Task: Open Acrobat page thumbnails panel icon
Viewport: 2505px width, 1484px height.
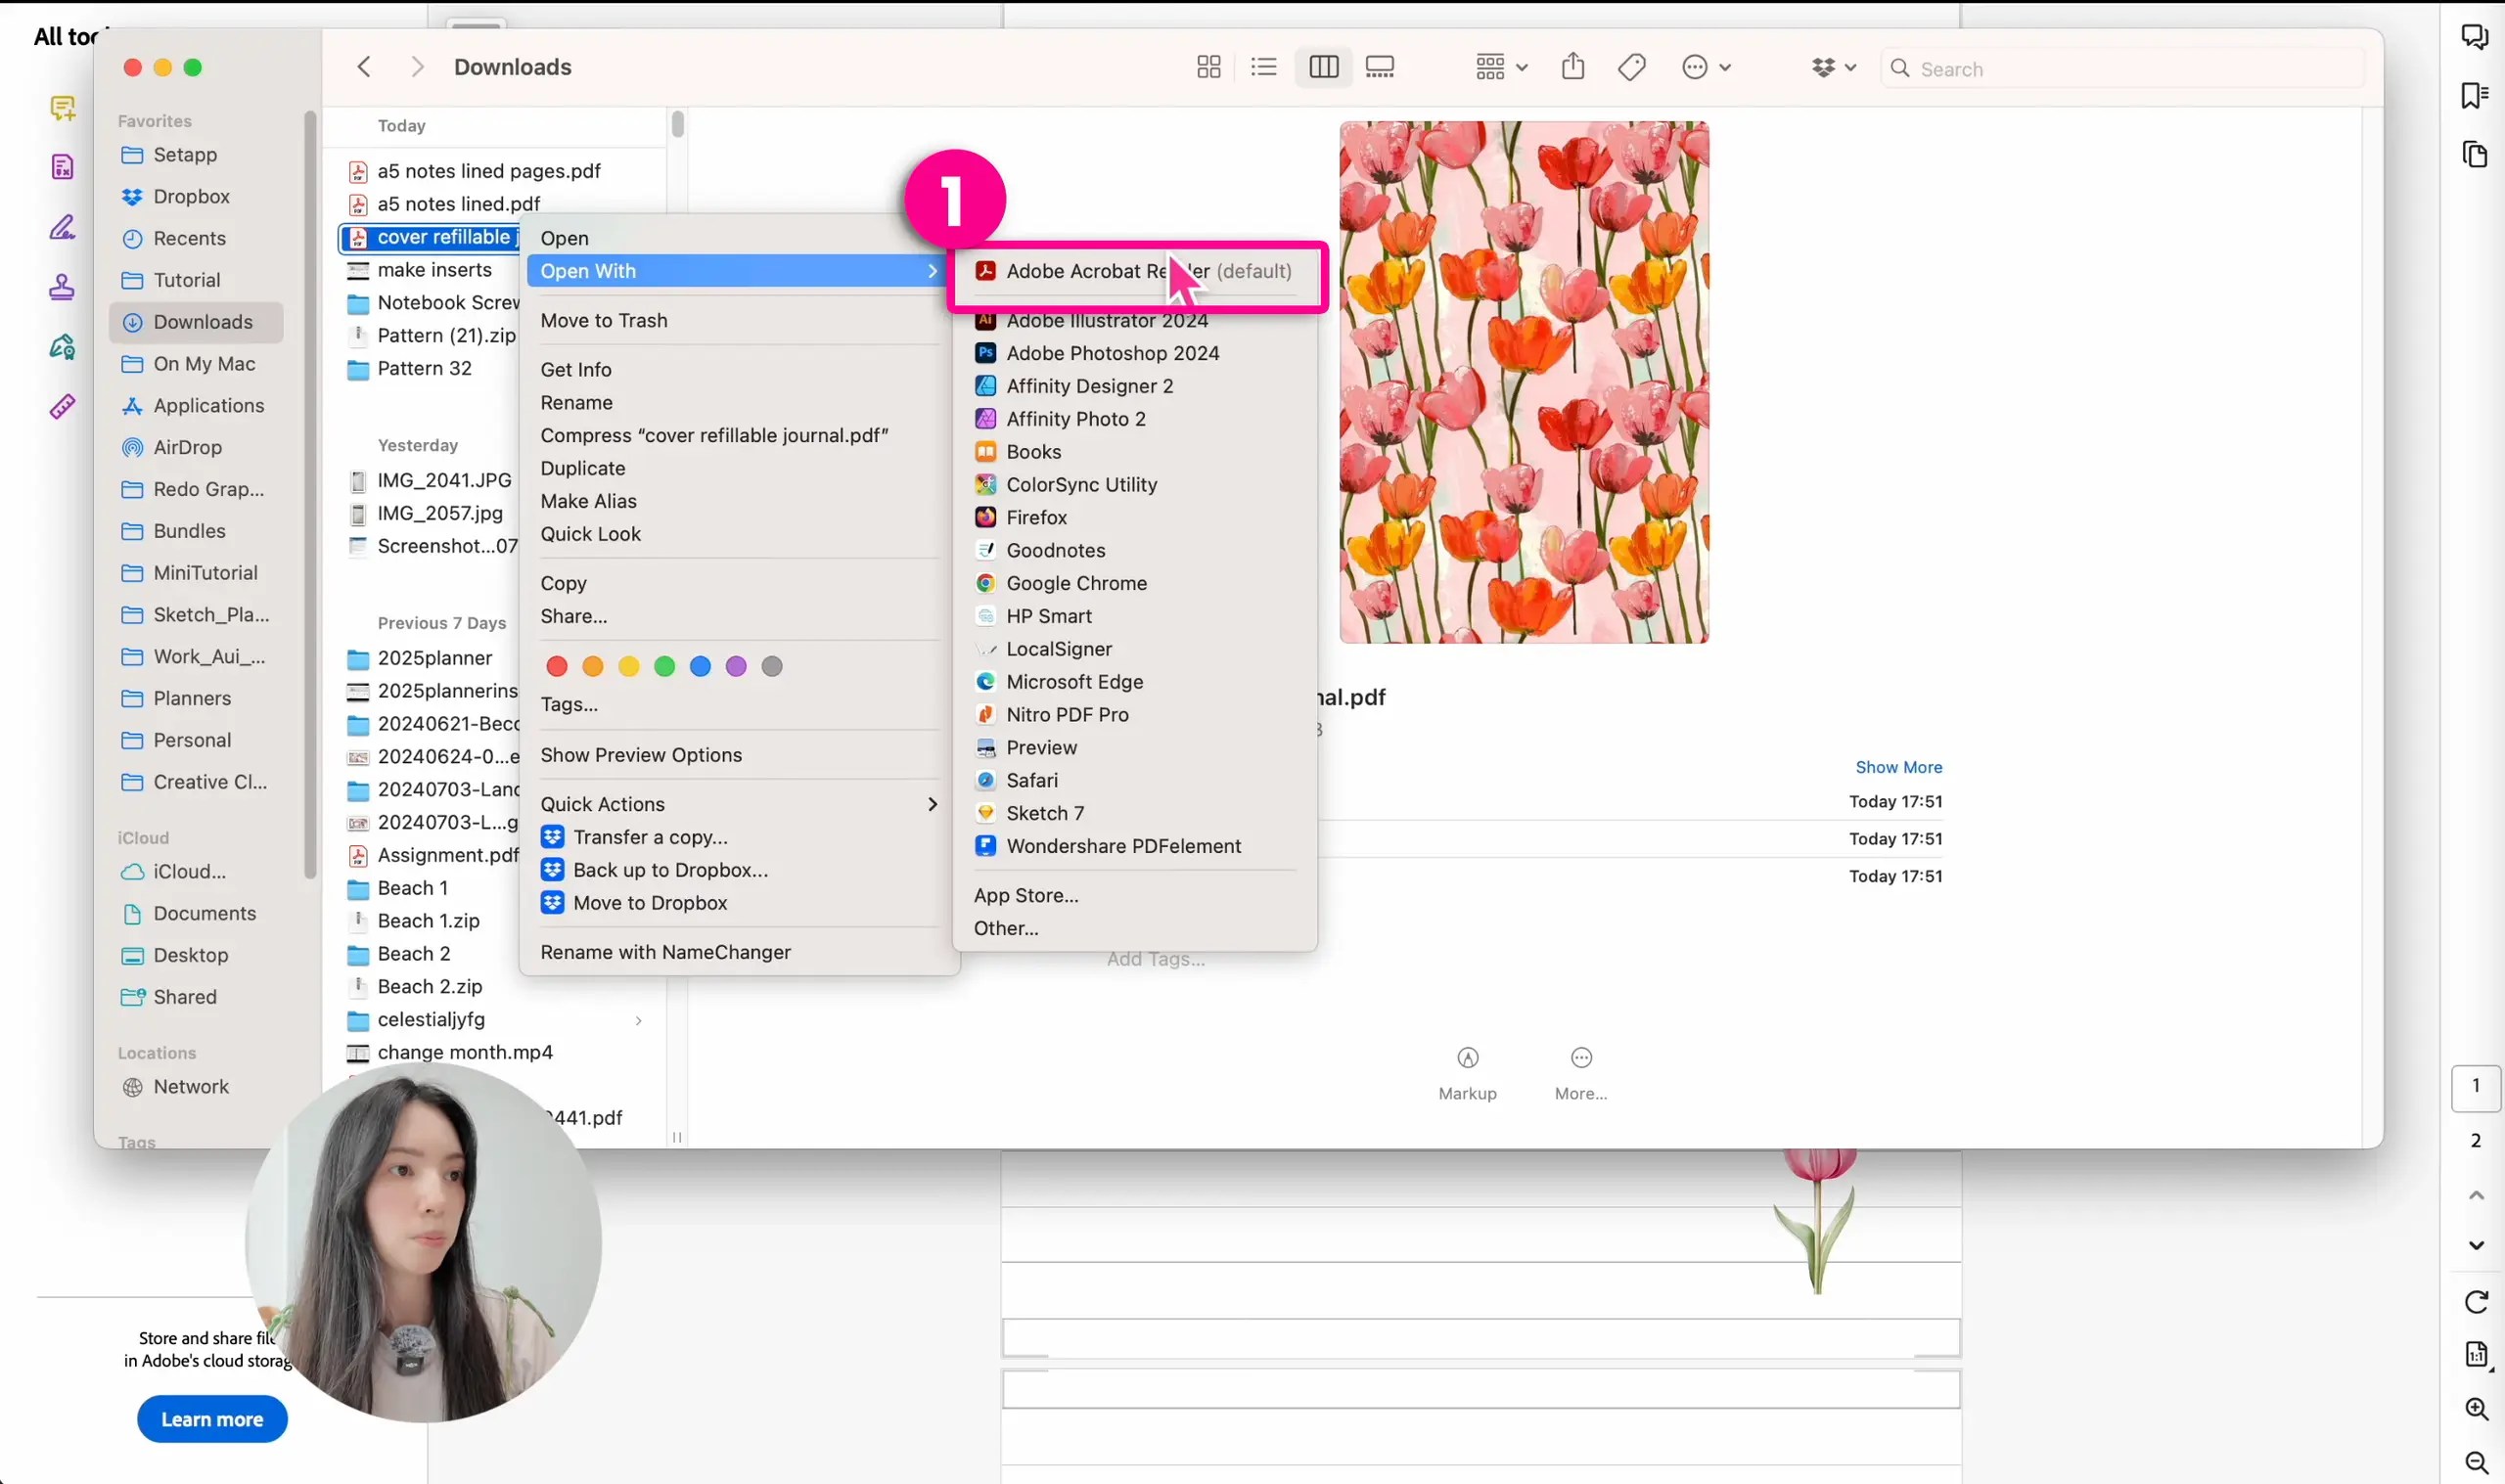Action: [x=2474, y=155]
